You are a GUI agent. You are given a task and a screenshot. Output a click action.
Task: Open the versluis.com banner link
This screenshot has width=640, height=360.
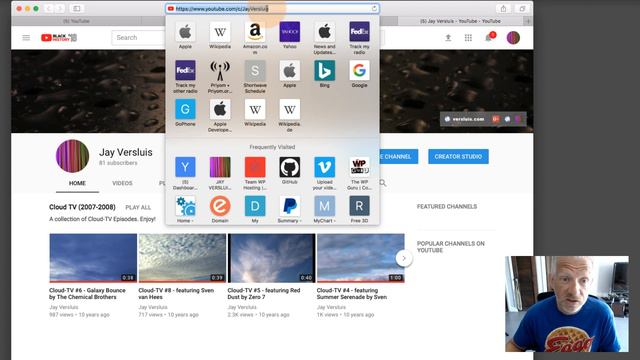[x=464, y=119]
